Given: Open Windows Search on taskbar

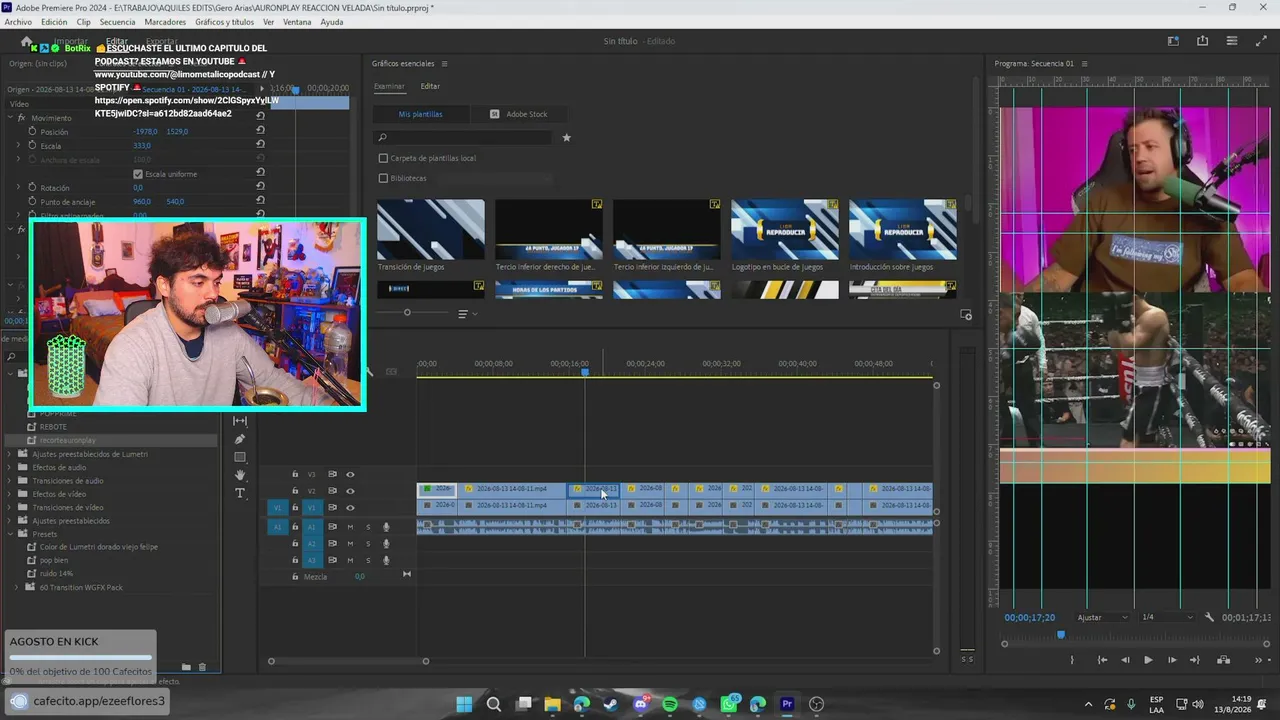Looking at the screenshot, I should (493, 704).
